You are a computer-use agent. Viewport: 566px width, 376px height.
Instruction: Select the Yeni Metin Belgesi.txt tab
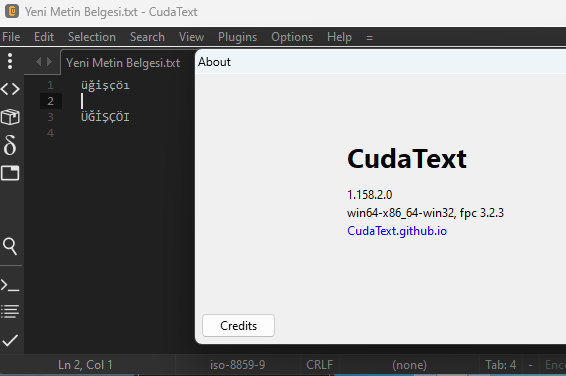click(x=123, y=63)
